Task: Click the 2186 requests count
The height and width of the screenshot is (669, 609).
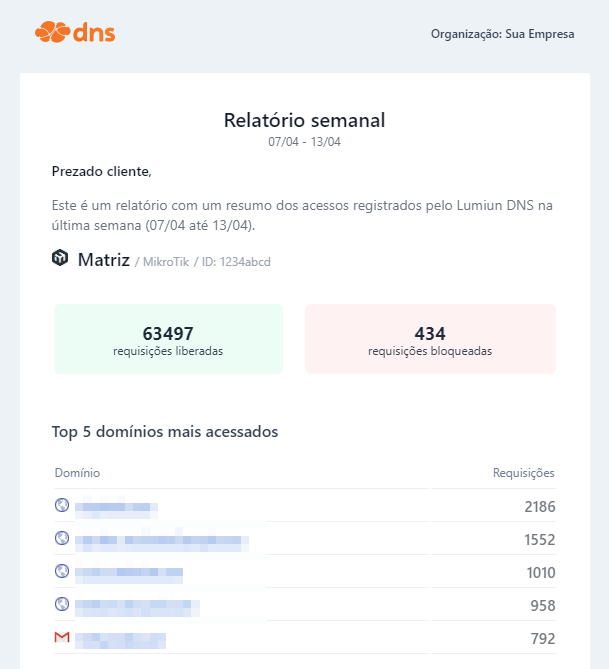Action: [539, 507]
